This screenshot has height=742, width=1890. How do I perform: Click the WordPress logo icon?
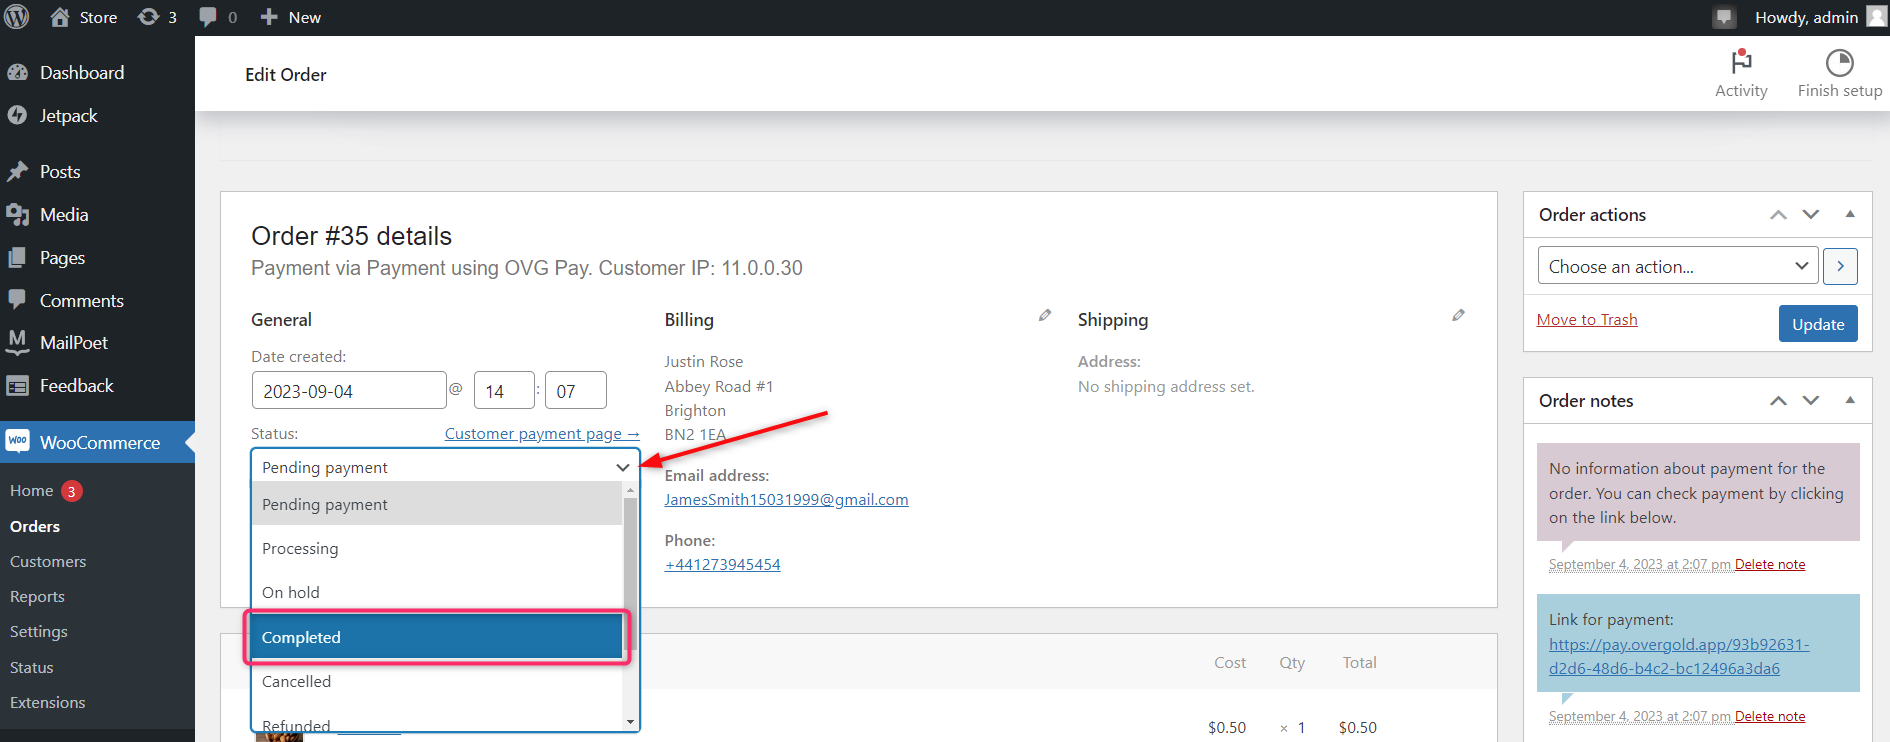point(17,17)
